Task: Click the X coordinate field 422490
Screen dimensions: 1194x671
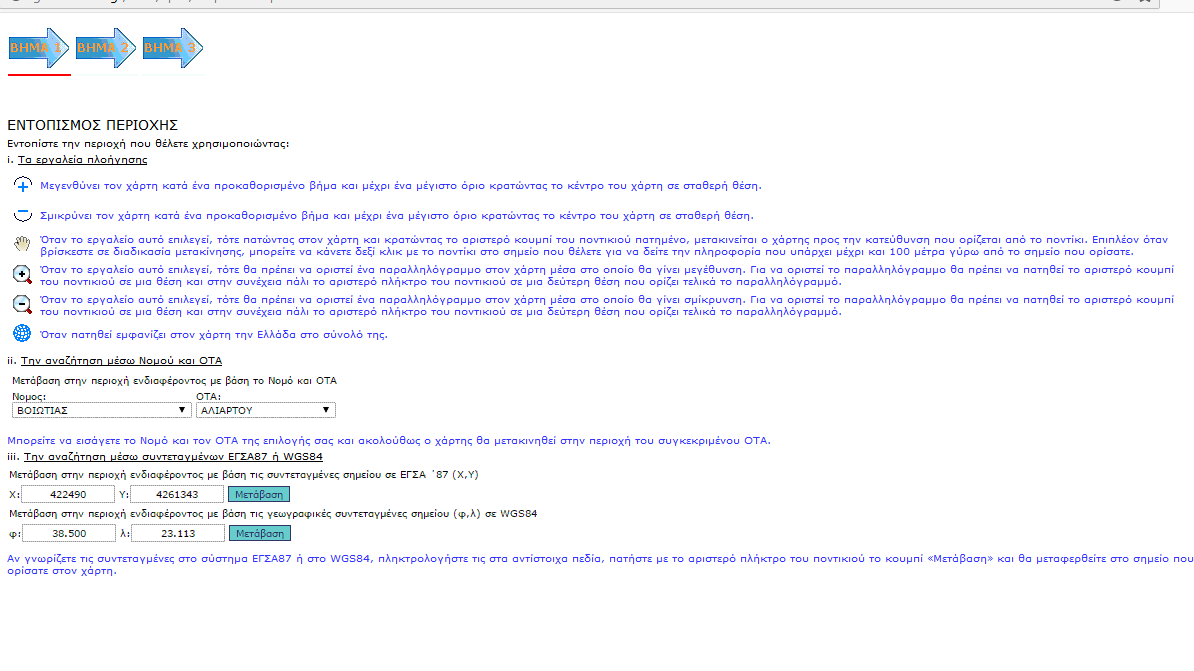Action: point(68,494)
